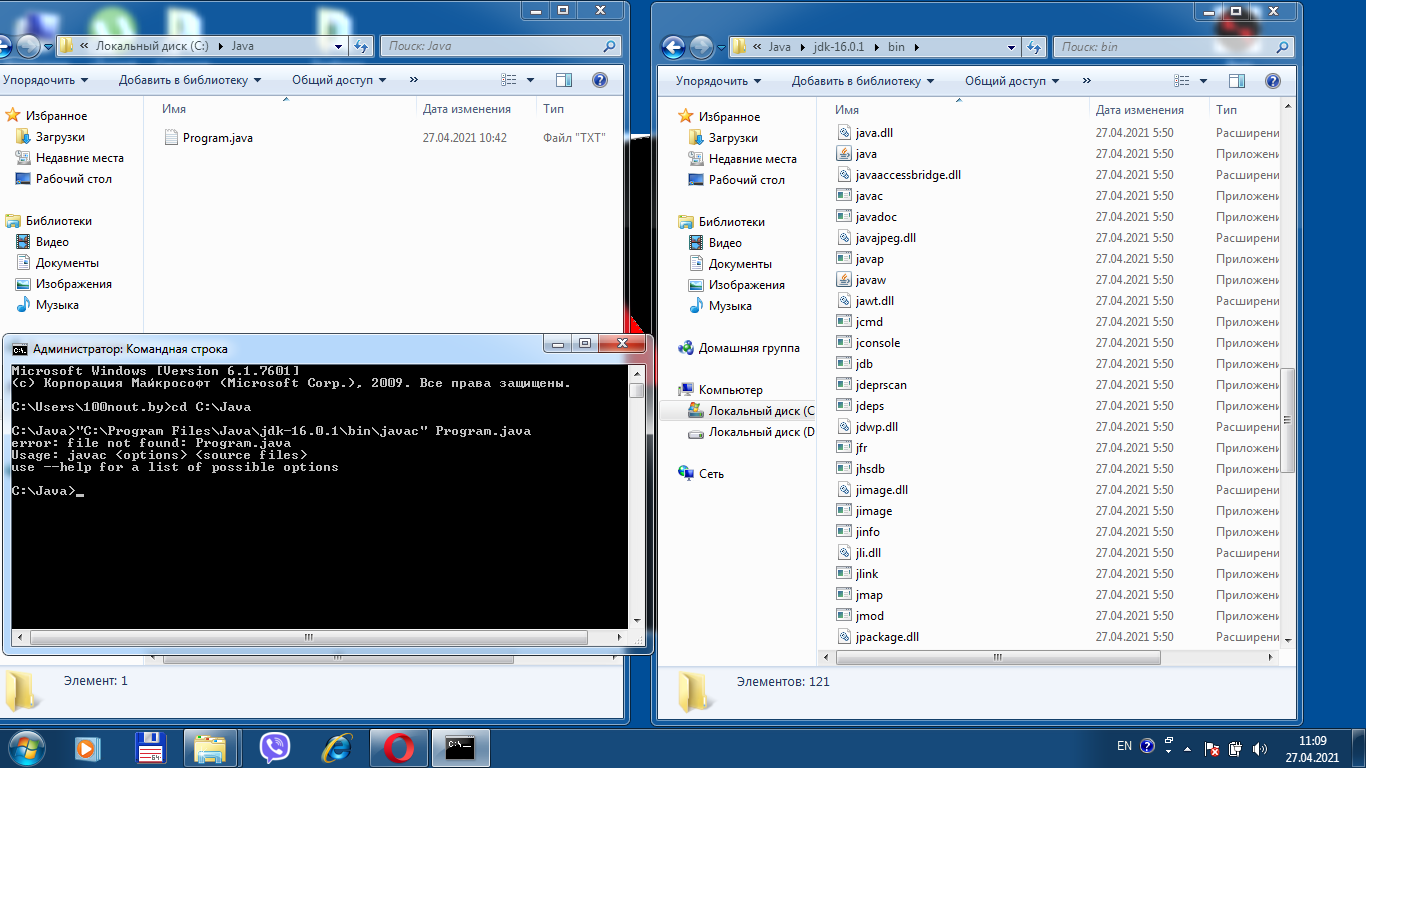
Task: Open Opera browser from taskbar
Action: 399,748
